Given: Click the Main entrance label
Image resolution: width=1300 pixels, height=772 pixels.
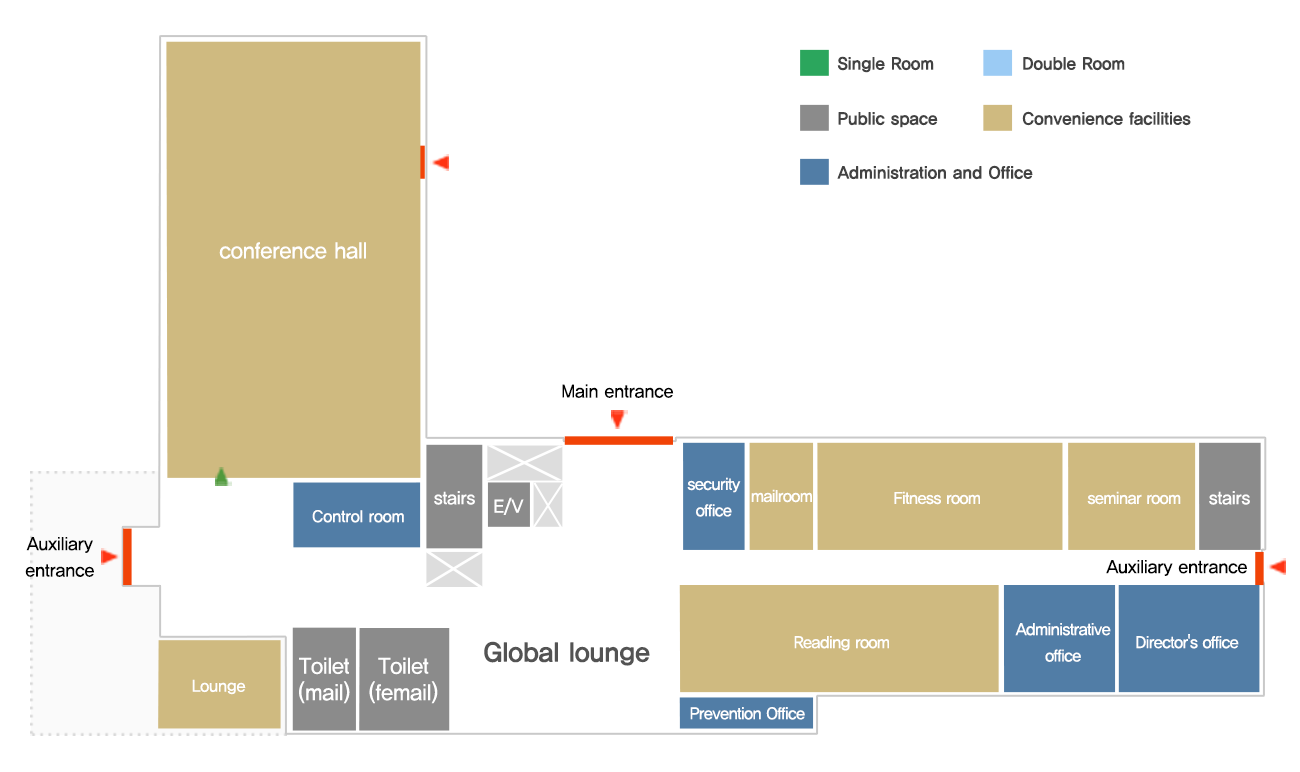Looking at the screenshot, I should [x=617, y=392].
